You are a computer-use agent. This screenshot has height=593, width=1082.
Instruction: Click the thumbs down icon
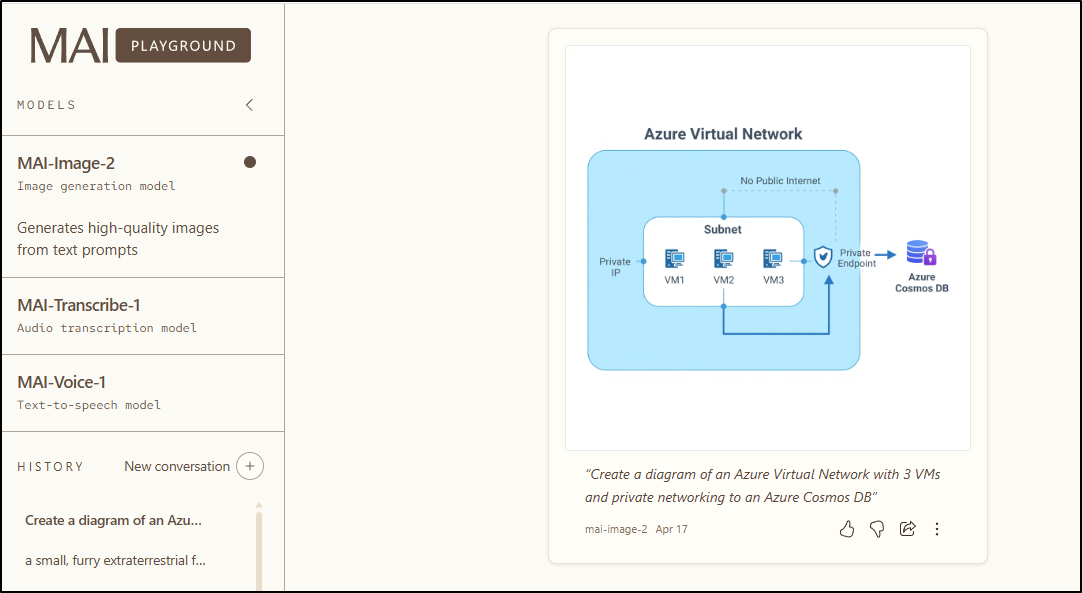point(877,529)
